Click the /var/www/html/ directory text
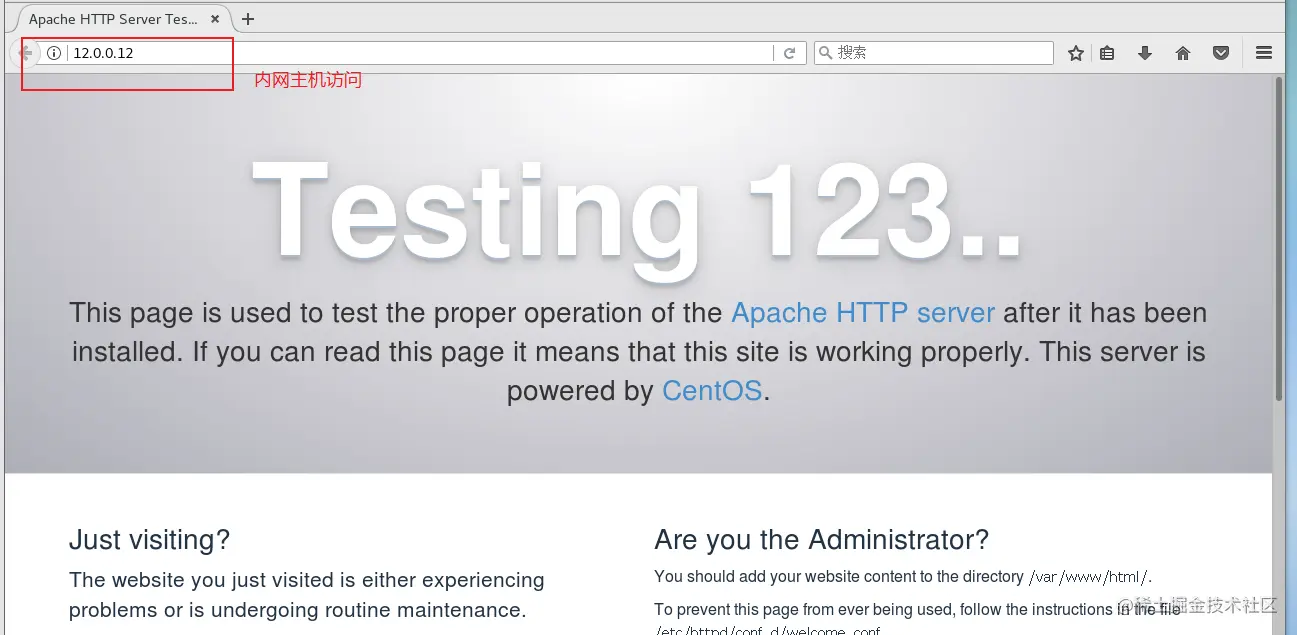 point(1090,577)
